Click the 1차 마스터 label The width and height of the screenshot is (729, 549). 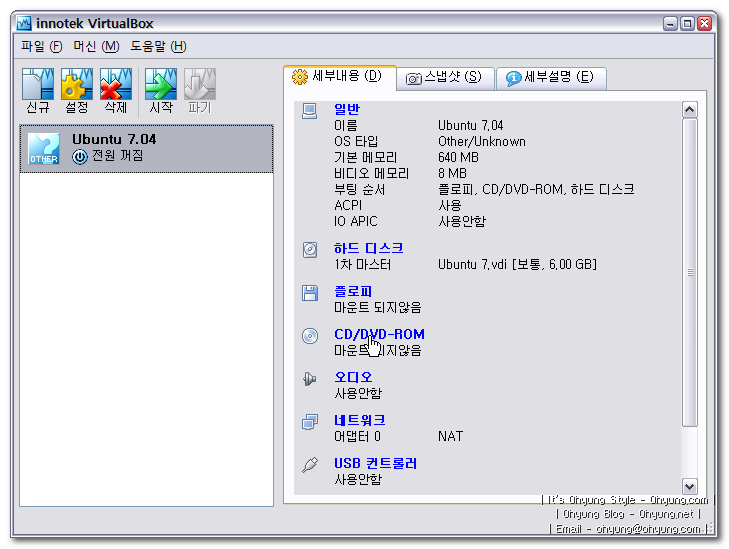point(362,265)
